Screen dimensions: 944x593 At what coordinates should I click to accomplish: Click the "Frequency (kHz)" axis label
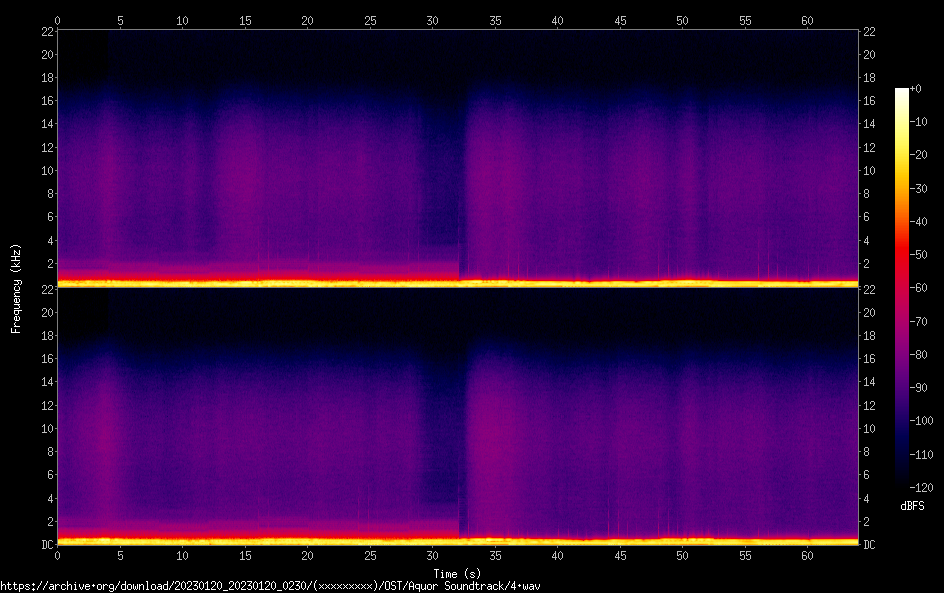tap(16, 287)
